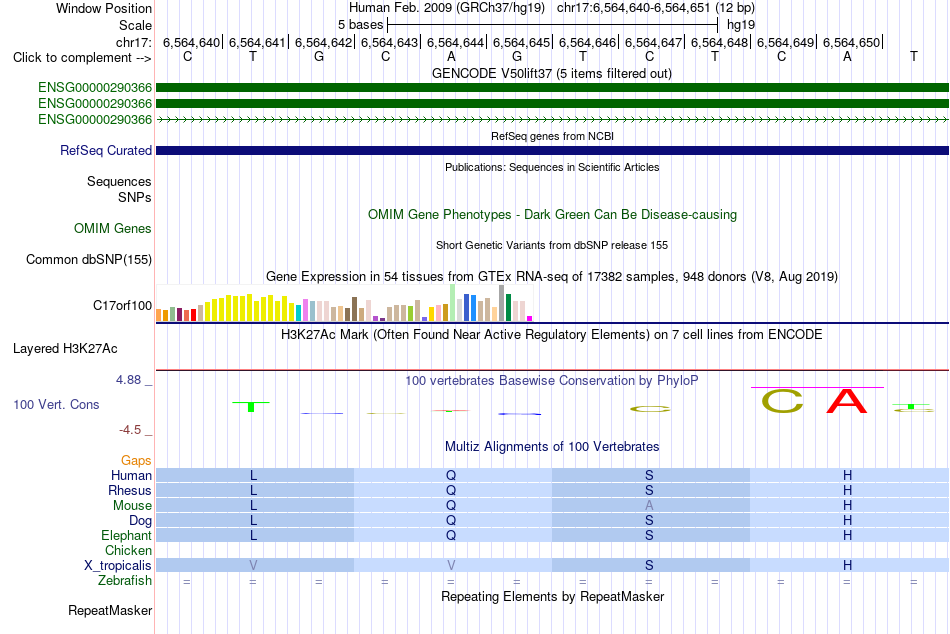
Task: Select the Elephant alignment row label
Action: (x=126, y=535)
